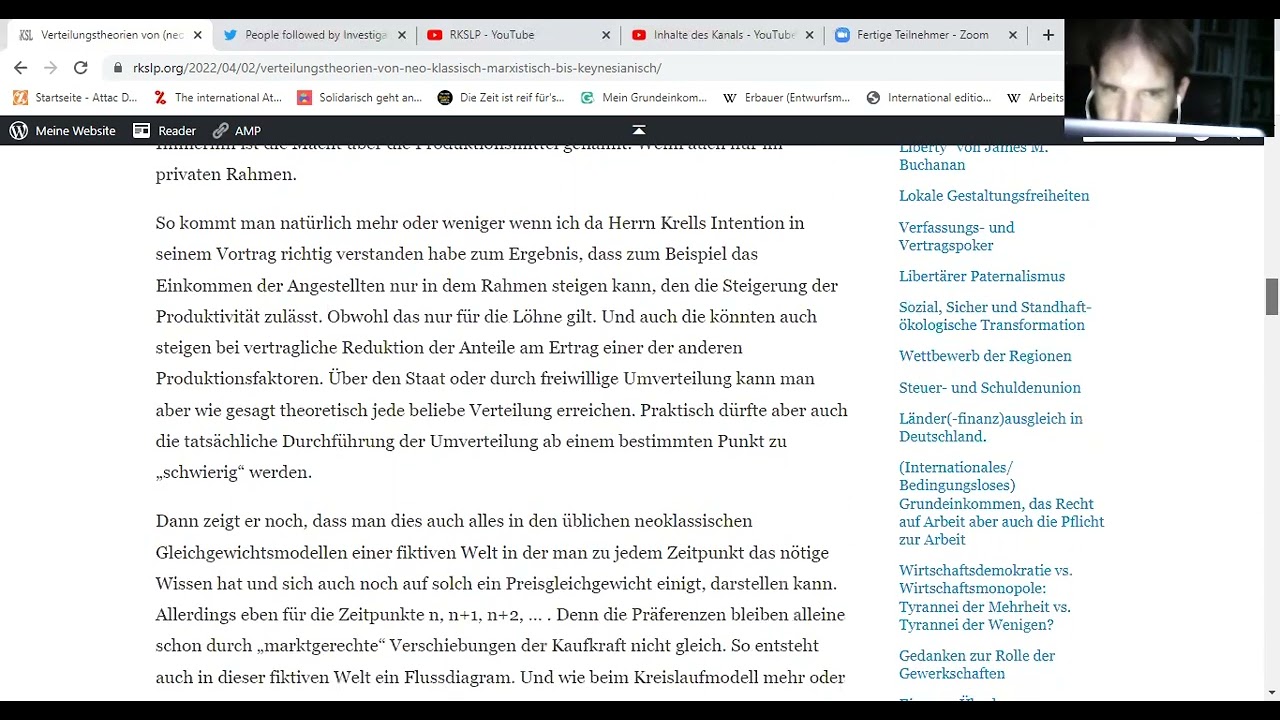This screenshot has width=1280, height=720.
Task: Switch to the RKSLP - YouTube tab
Action: 516,35
